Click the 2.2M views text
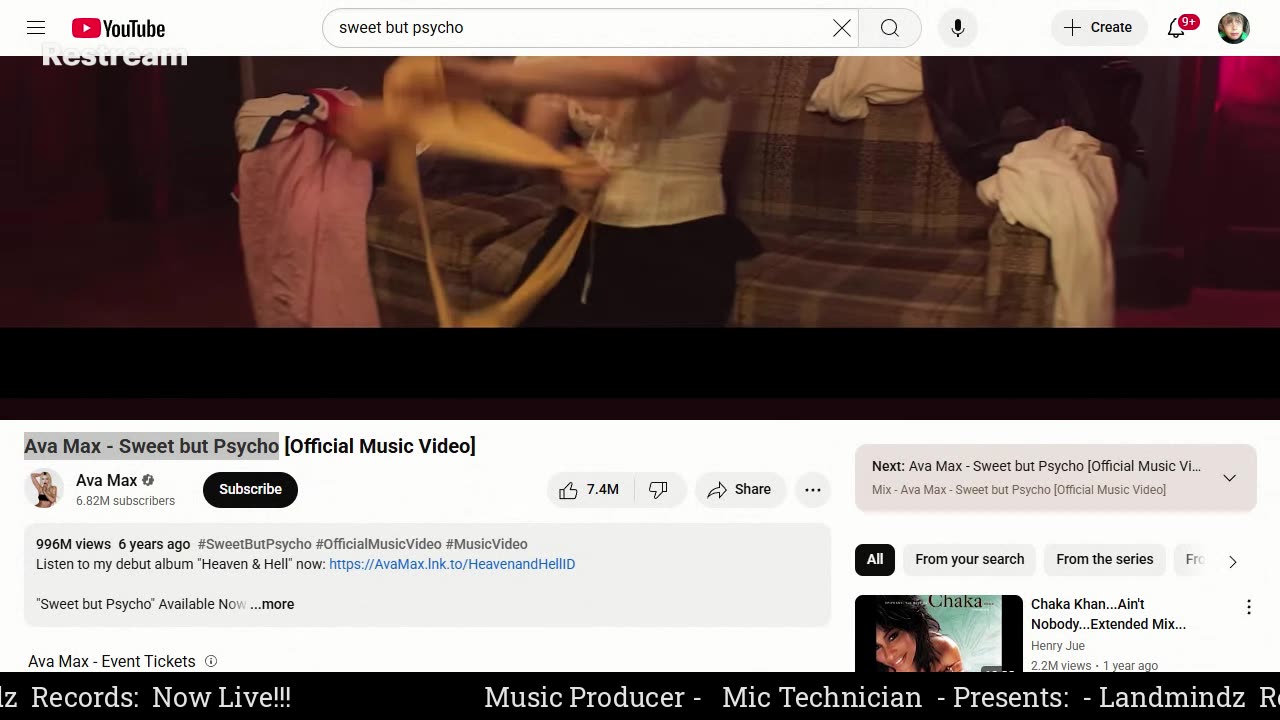 [x=1061, y=666]
